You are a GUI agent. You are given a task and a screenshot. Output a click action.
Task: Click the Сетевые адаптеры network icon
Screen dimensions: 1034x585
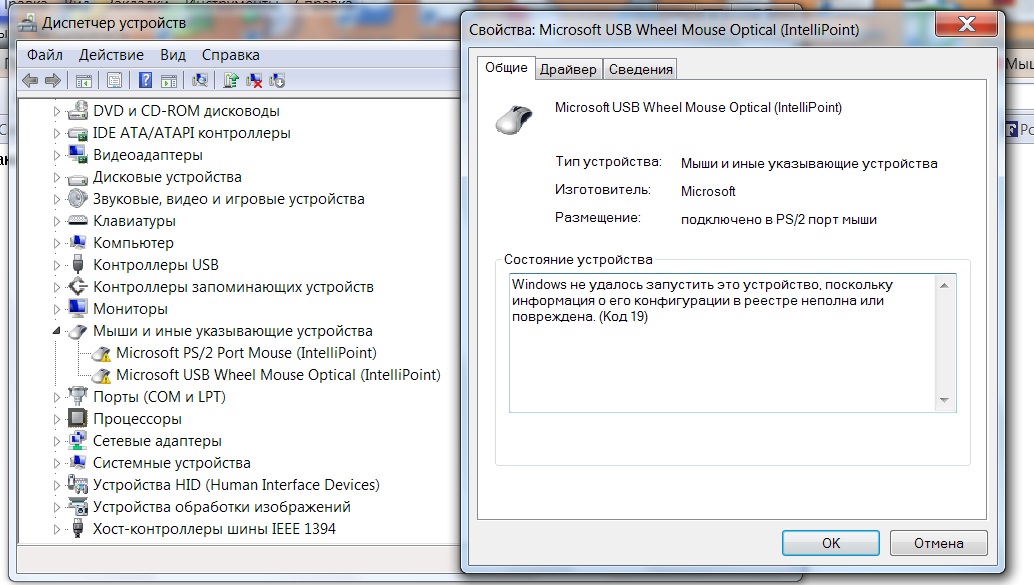(x=78, y=440)
